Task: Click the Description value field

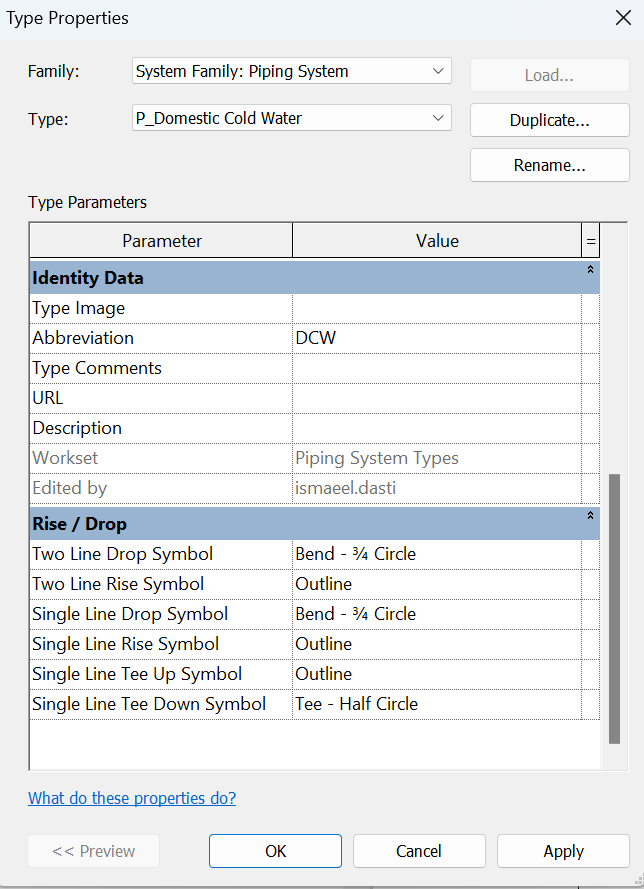Action: point(437,428)
